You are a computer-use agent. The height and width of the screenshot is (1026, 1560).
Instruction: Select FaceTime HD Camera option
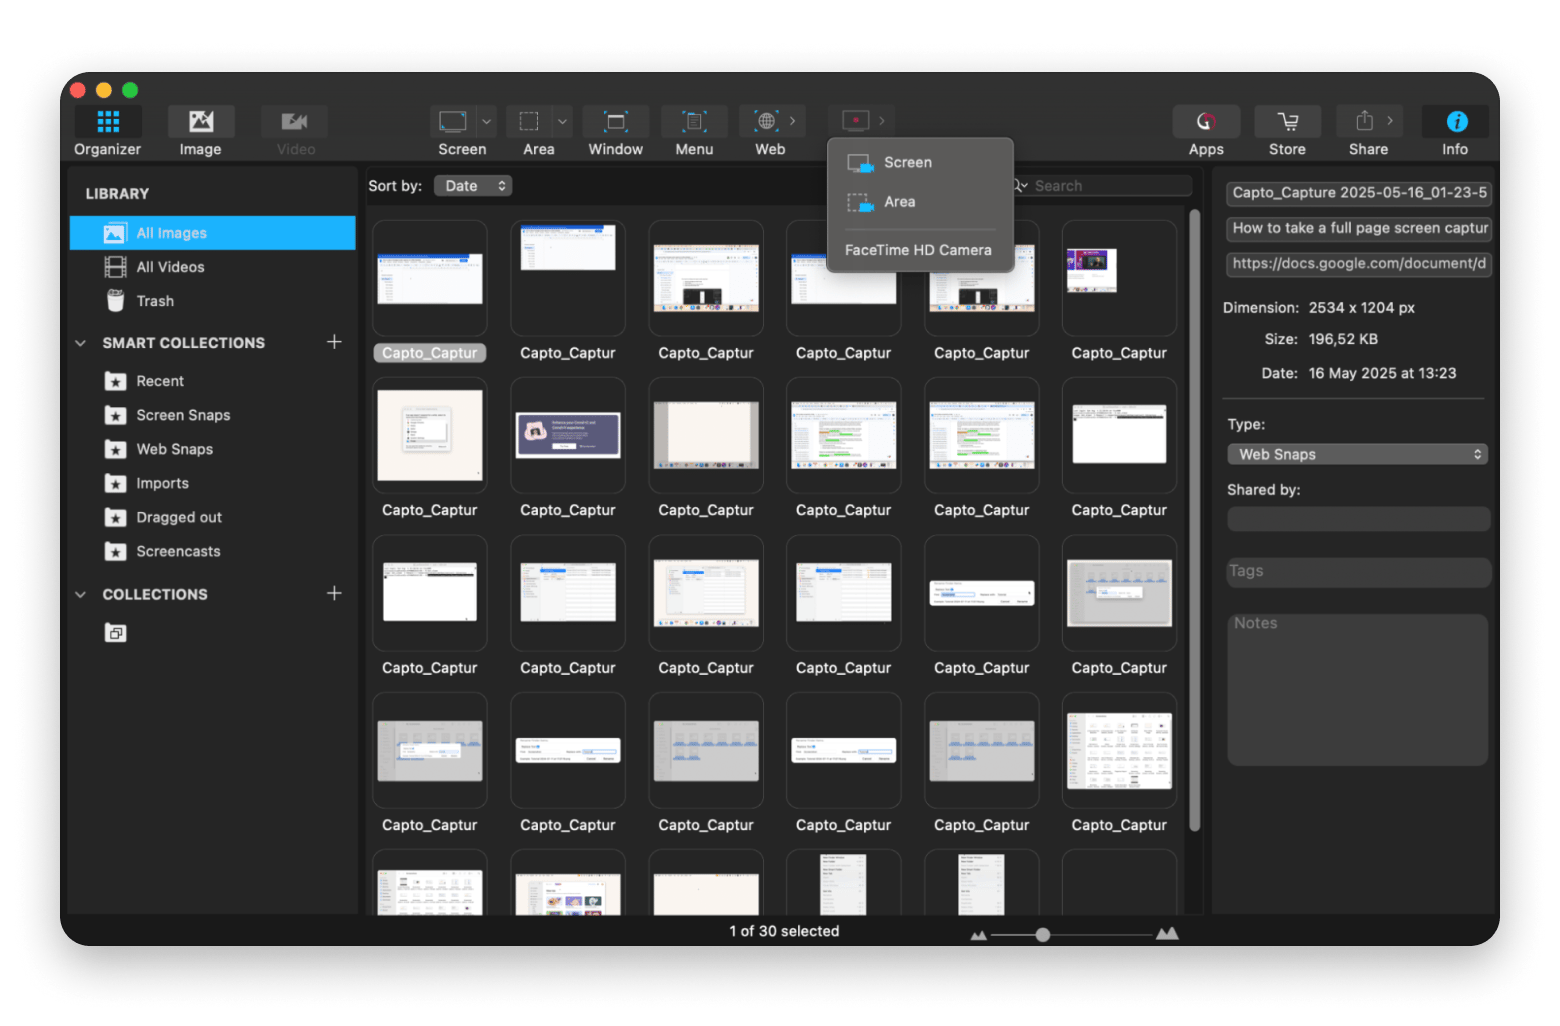[918, 250]
